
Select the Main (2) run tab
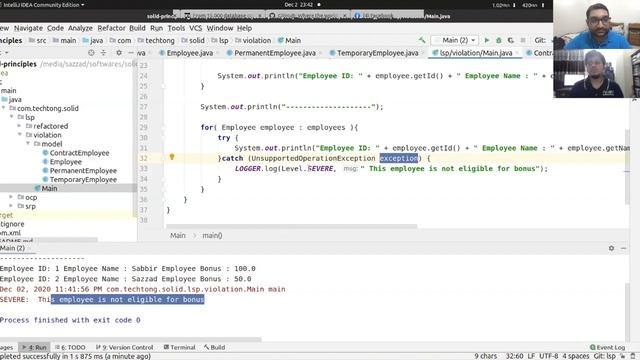point(14,248)
